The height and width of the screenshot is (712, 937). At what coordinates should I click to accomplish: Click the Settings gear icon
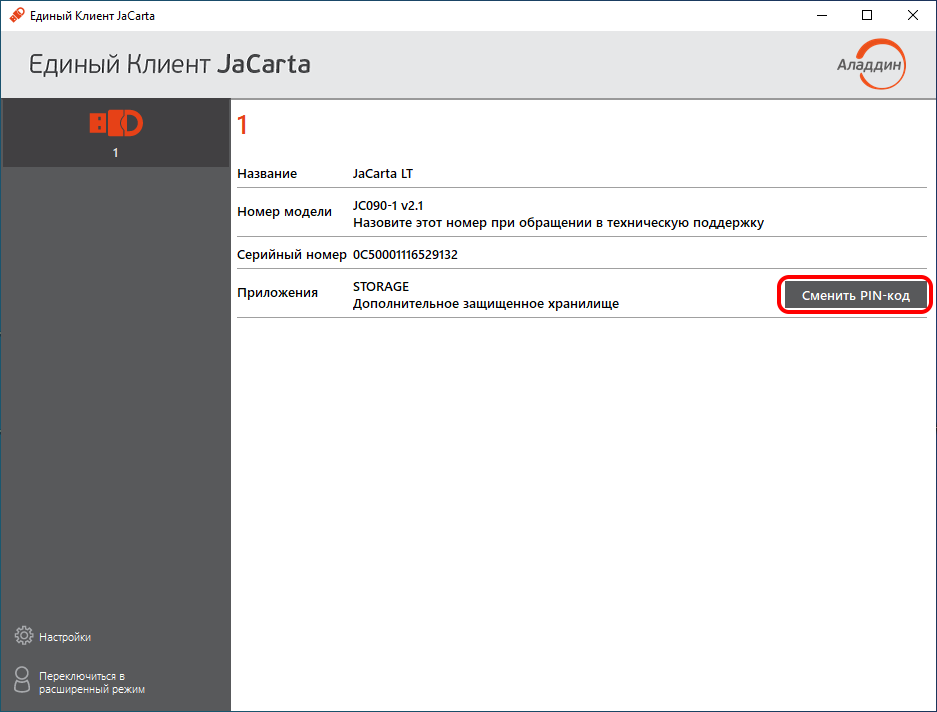tap(24, 636)
